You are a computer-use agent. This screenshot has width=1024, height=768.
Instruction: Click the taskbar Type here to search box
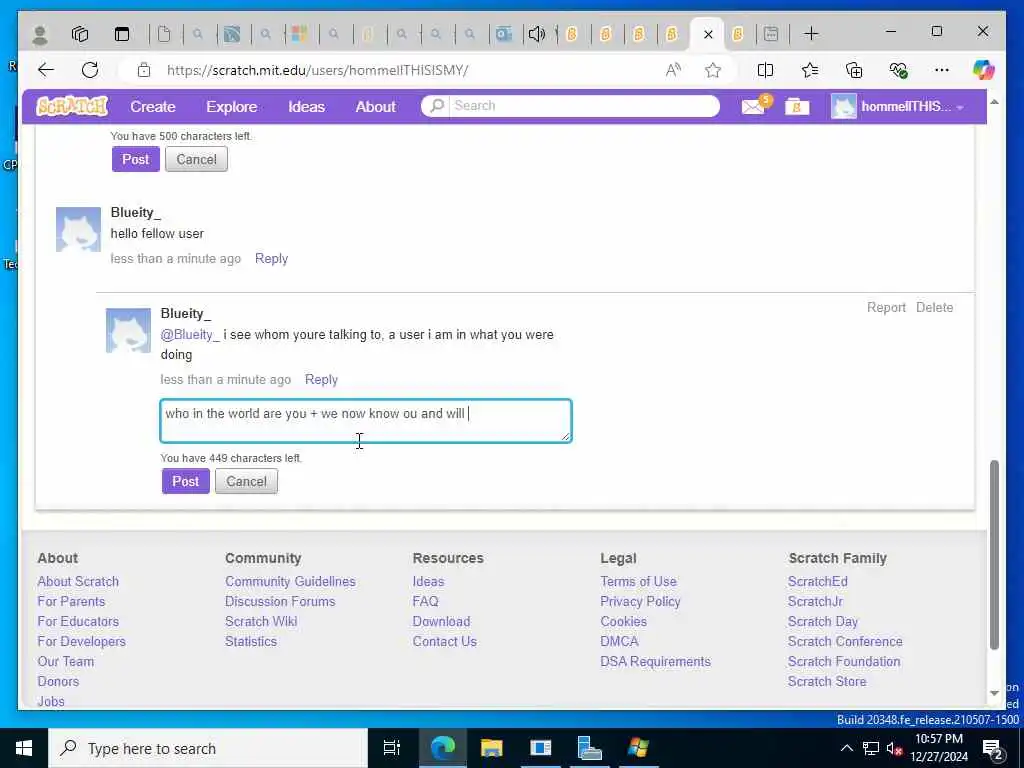(208, 748)
